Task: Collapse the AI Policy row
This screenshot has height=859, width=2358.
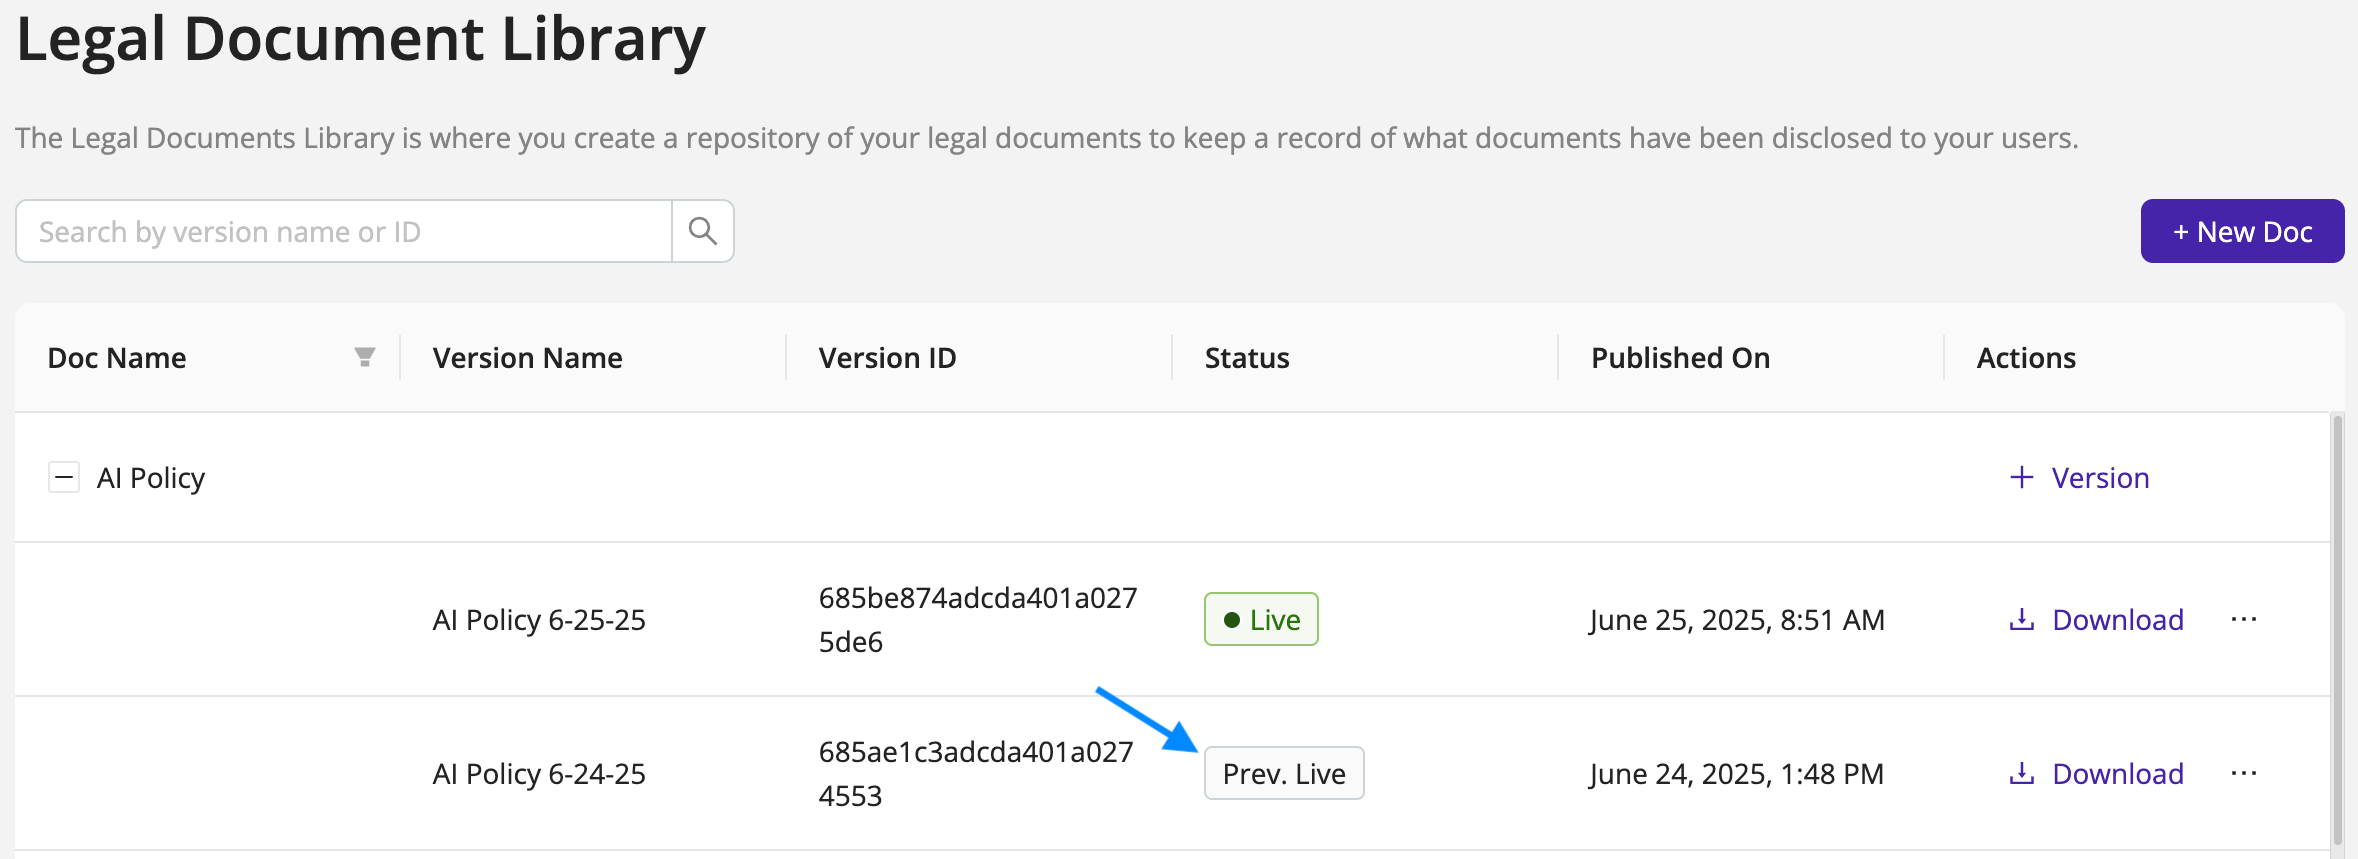Action: click(x=64, y=477)
